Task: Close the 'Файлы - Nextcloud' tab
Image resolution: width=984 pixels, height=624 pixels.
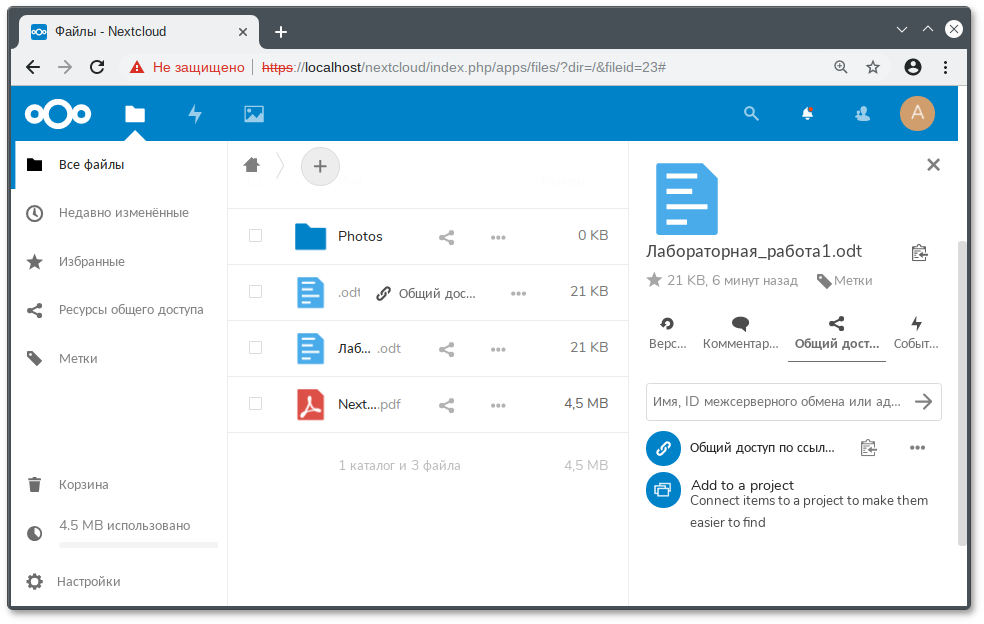Action: tap(243, 32)
